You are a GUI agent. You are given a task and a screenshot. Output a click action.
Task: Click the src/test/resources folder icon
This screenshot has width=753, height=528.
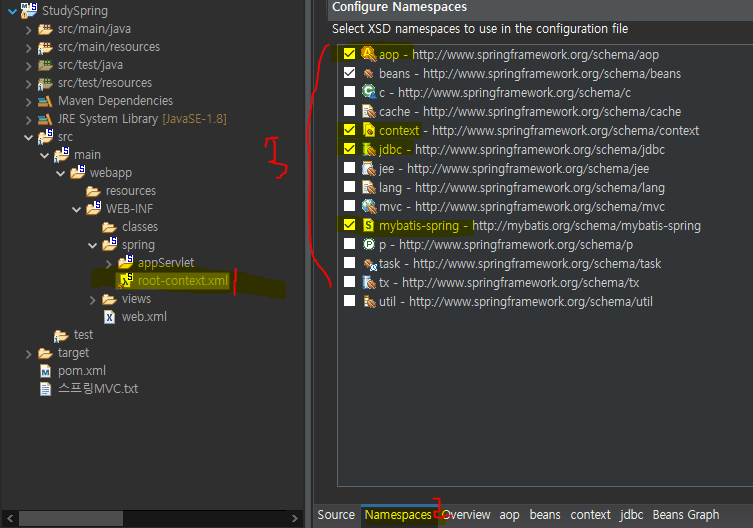pos(45,83)
